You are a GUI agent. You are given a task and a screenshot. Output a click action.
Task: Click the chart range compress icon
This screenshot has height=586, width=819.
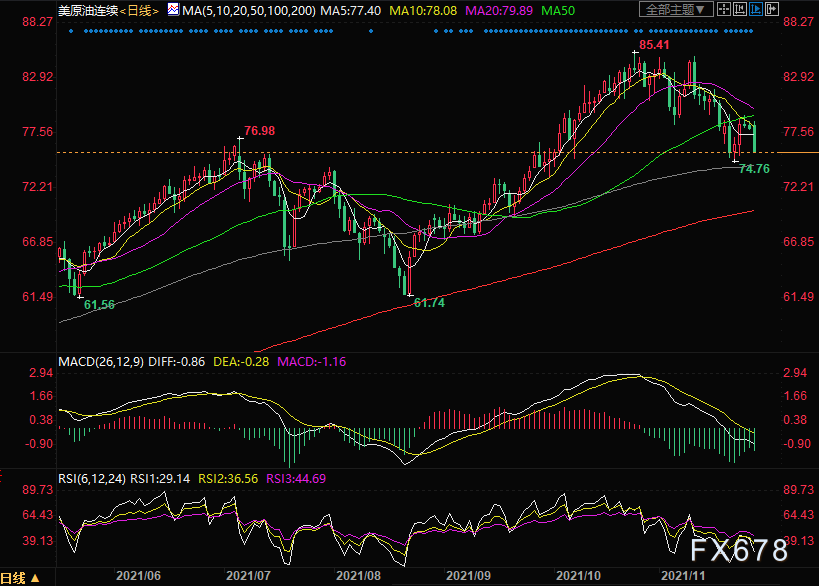(740, 9)
